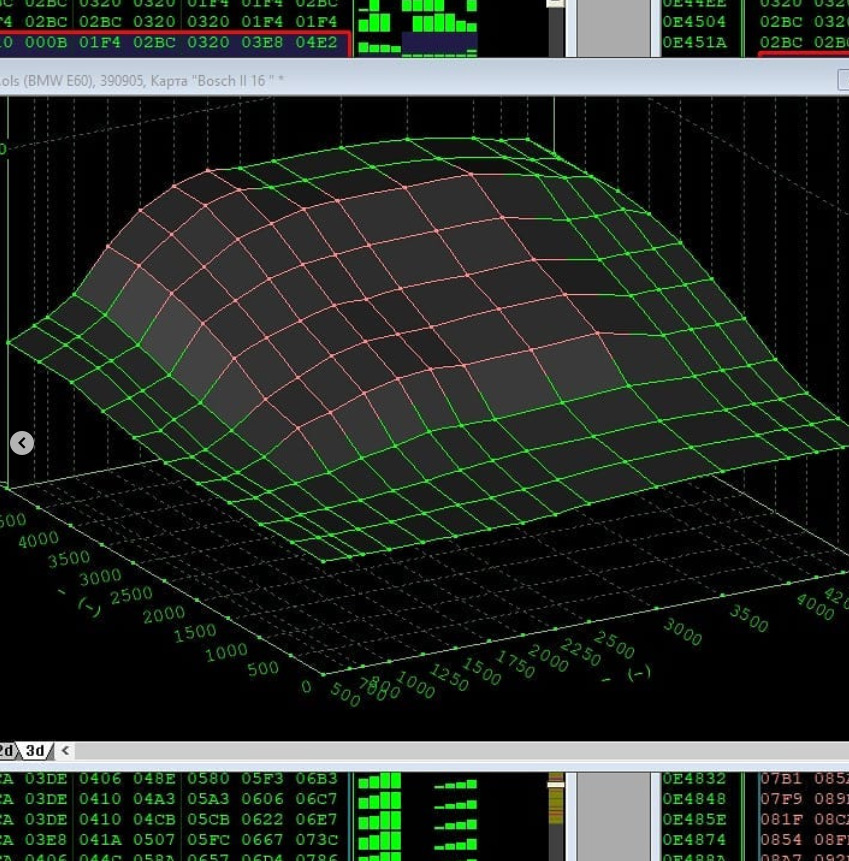The image size is (849, 861).
Task: Select the 3d view tab
Action: point(35,750)
